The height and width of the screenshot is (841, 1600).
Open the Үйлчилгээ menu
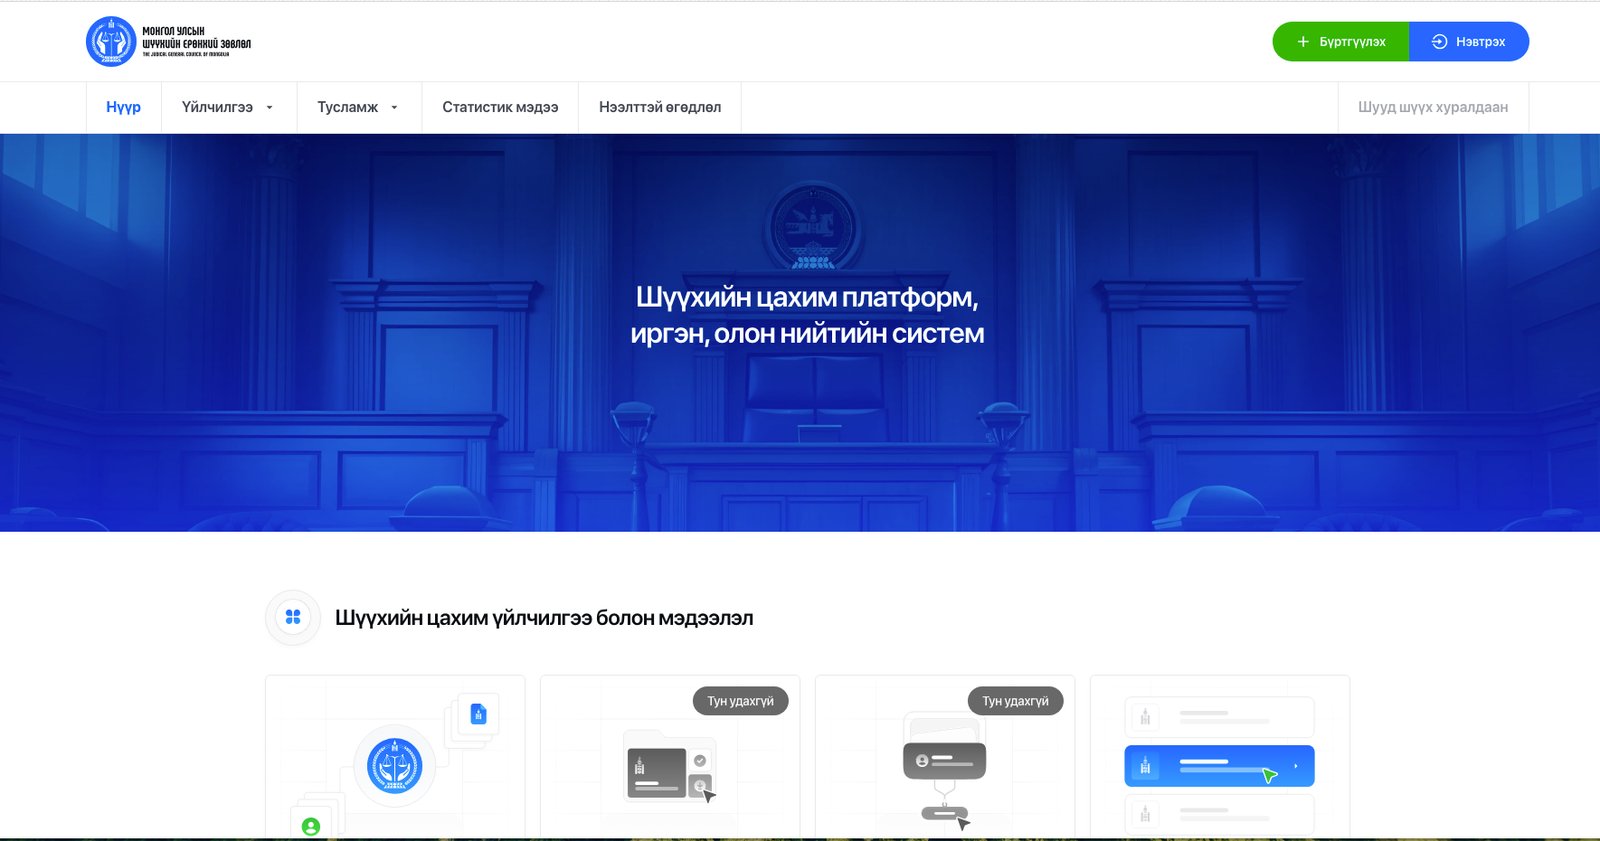point(229,107)
